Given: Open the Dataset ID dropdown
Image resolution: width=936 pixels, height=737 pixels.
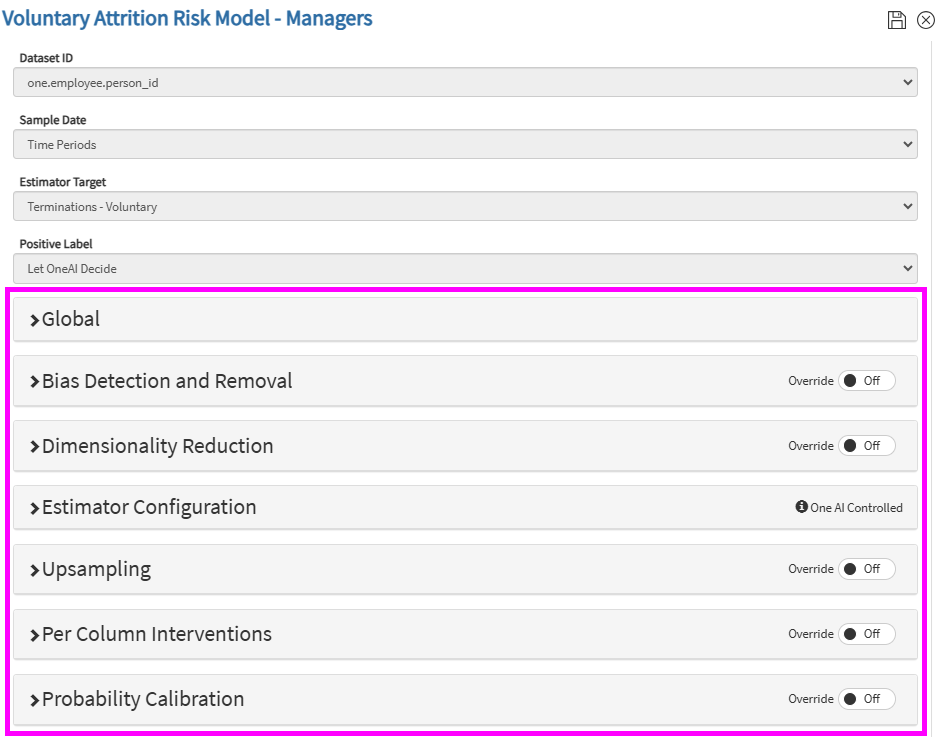Looking at the screenshot, I should 465,83.
